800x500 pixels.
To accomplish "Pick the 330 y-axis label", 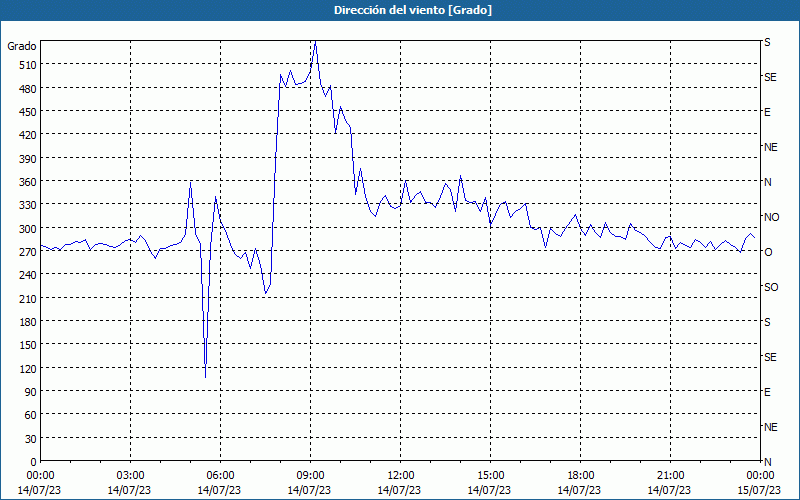I will (x=28, y=205).
